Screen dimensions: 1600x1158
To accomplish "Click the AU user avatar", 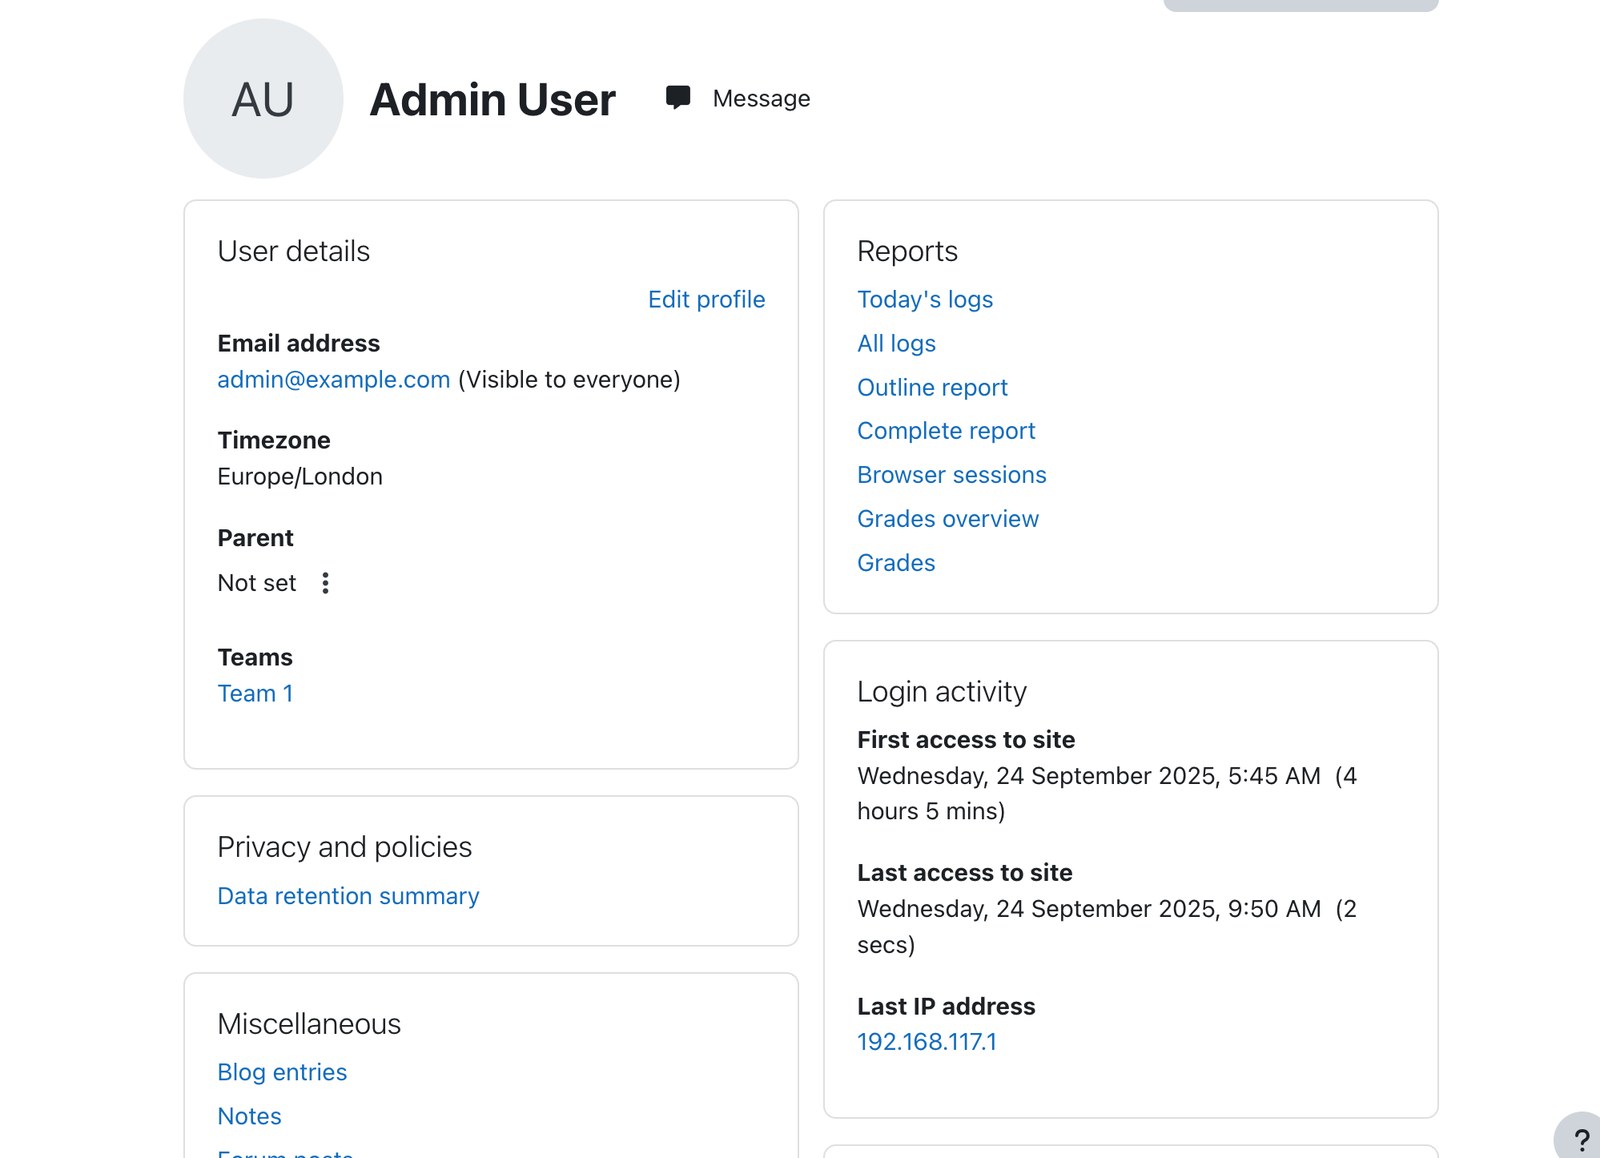I will click(x=263, y=99).
